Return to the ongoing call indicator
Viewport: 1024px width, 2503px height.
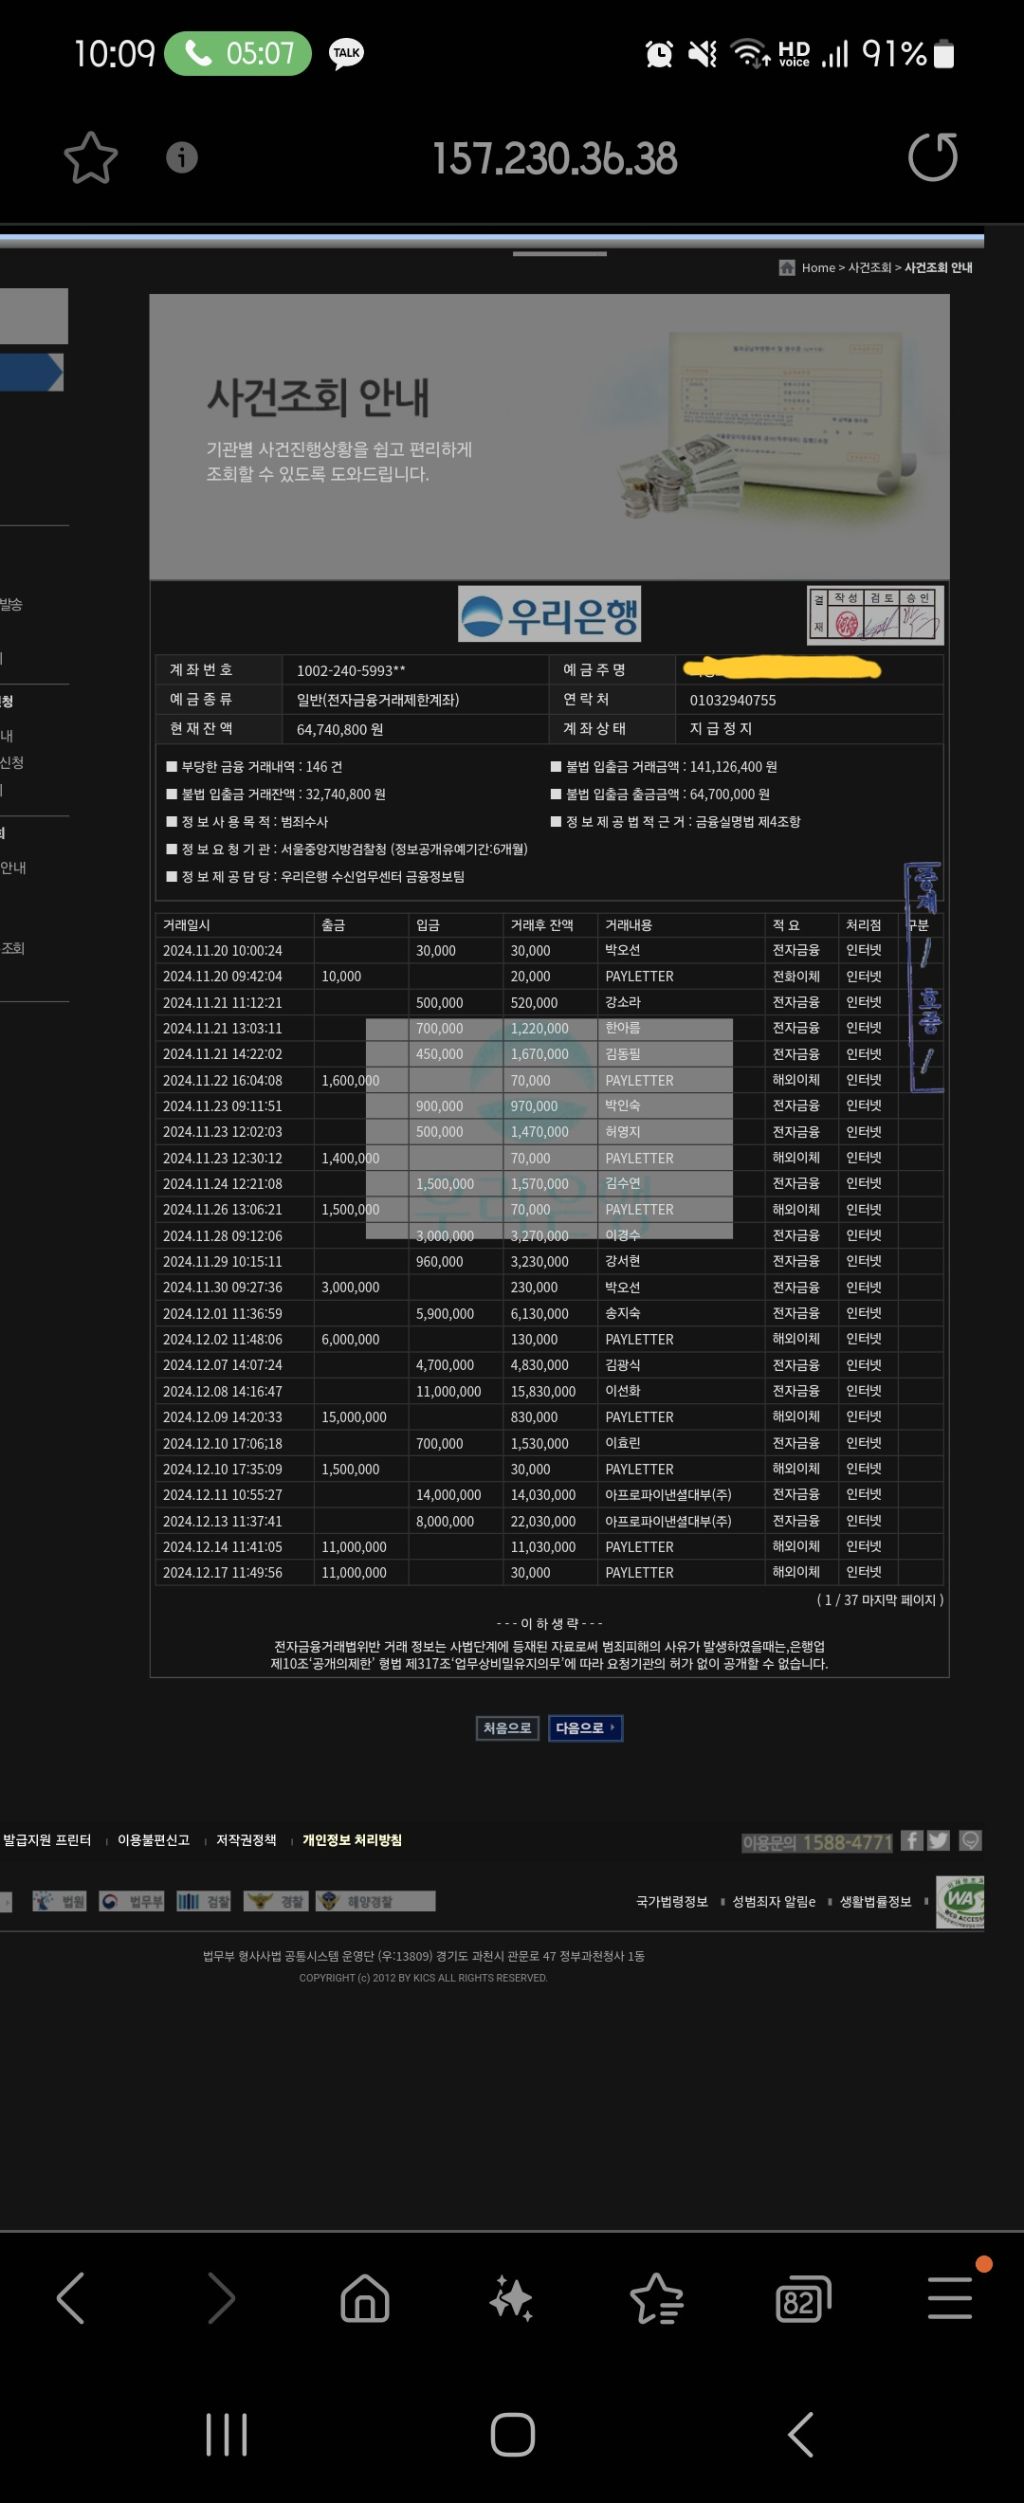click(x=238, y=53)
